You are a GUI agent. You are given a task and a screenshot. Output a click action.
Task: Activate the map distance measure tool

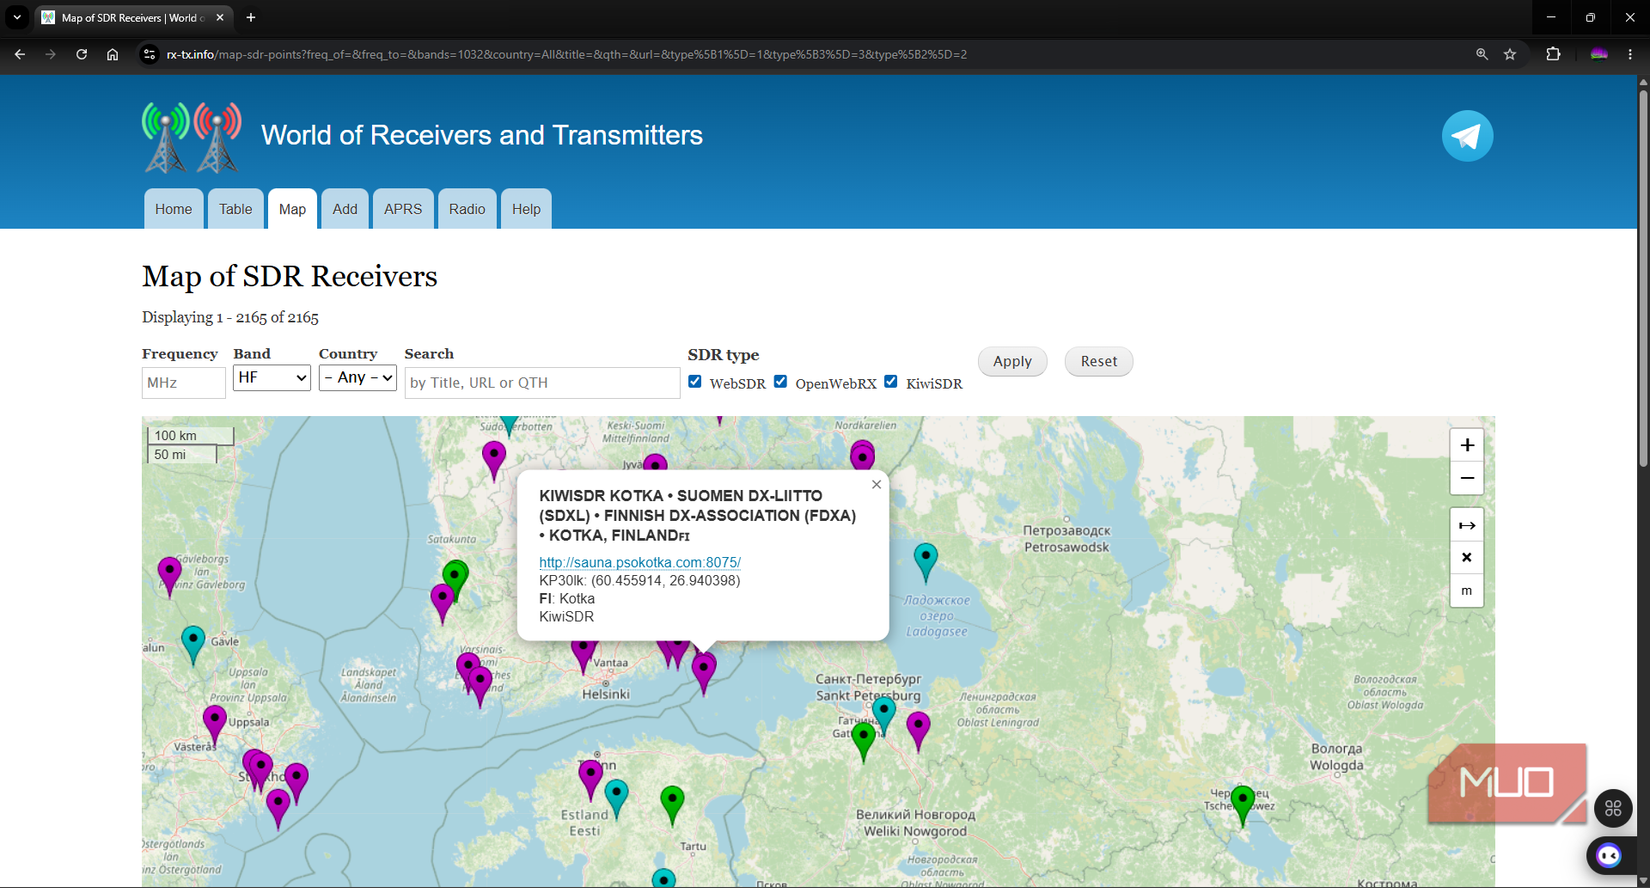[x=1467, y=525]
